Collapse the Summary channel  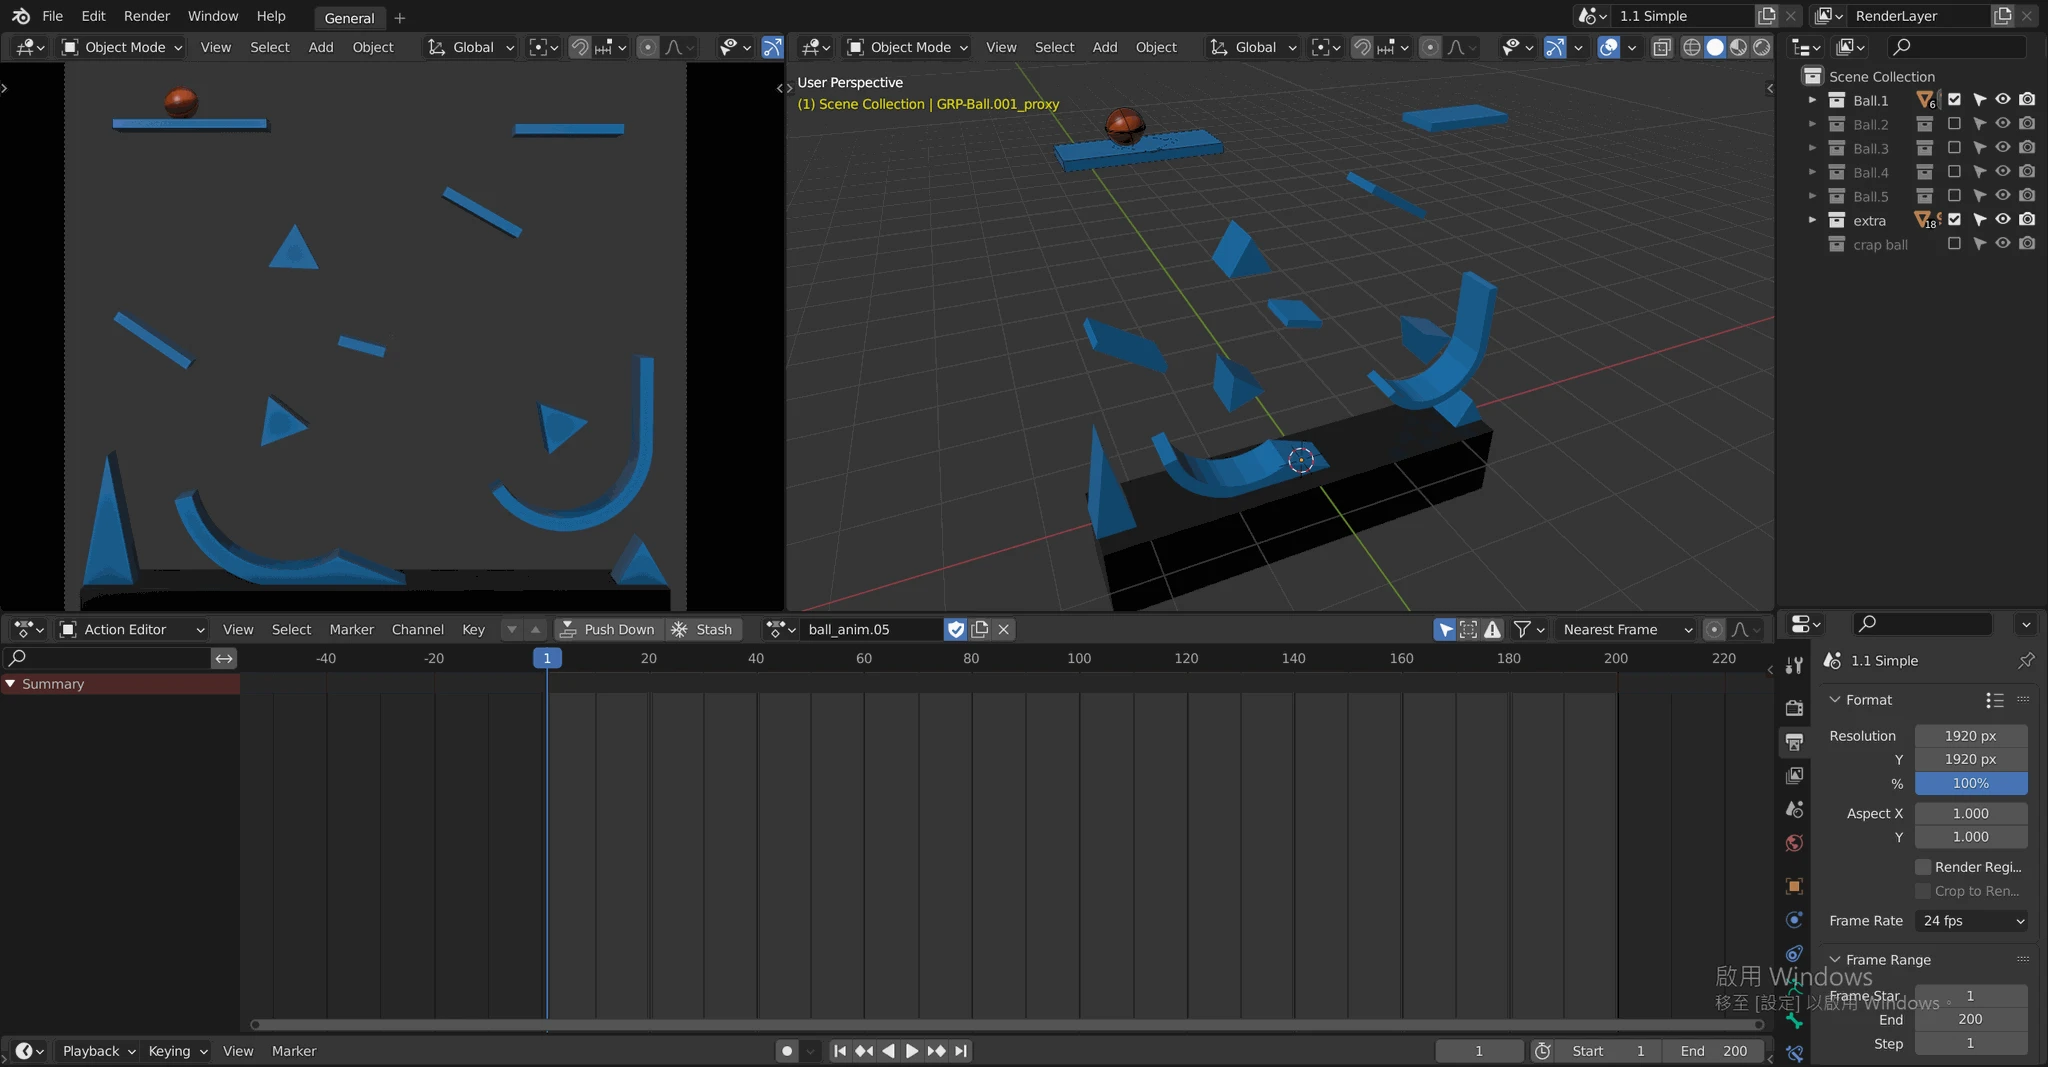click(10, 684)
